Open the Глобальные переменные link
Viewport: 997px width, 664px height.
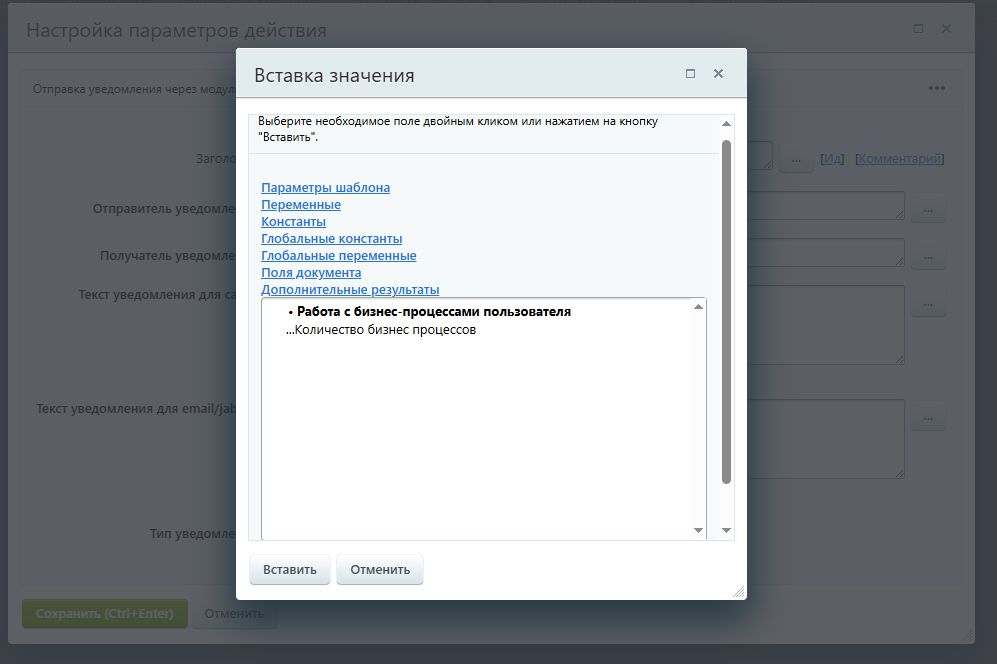coord(338,256)
